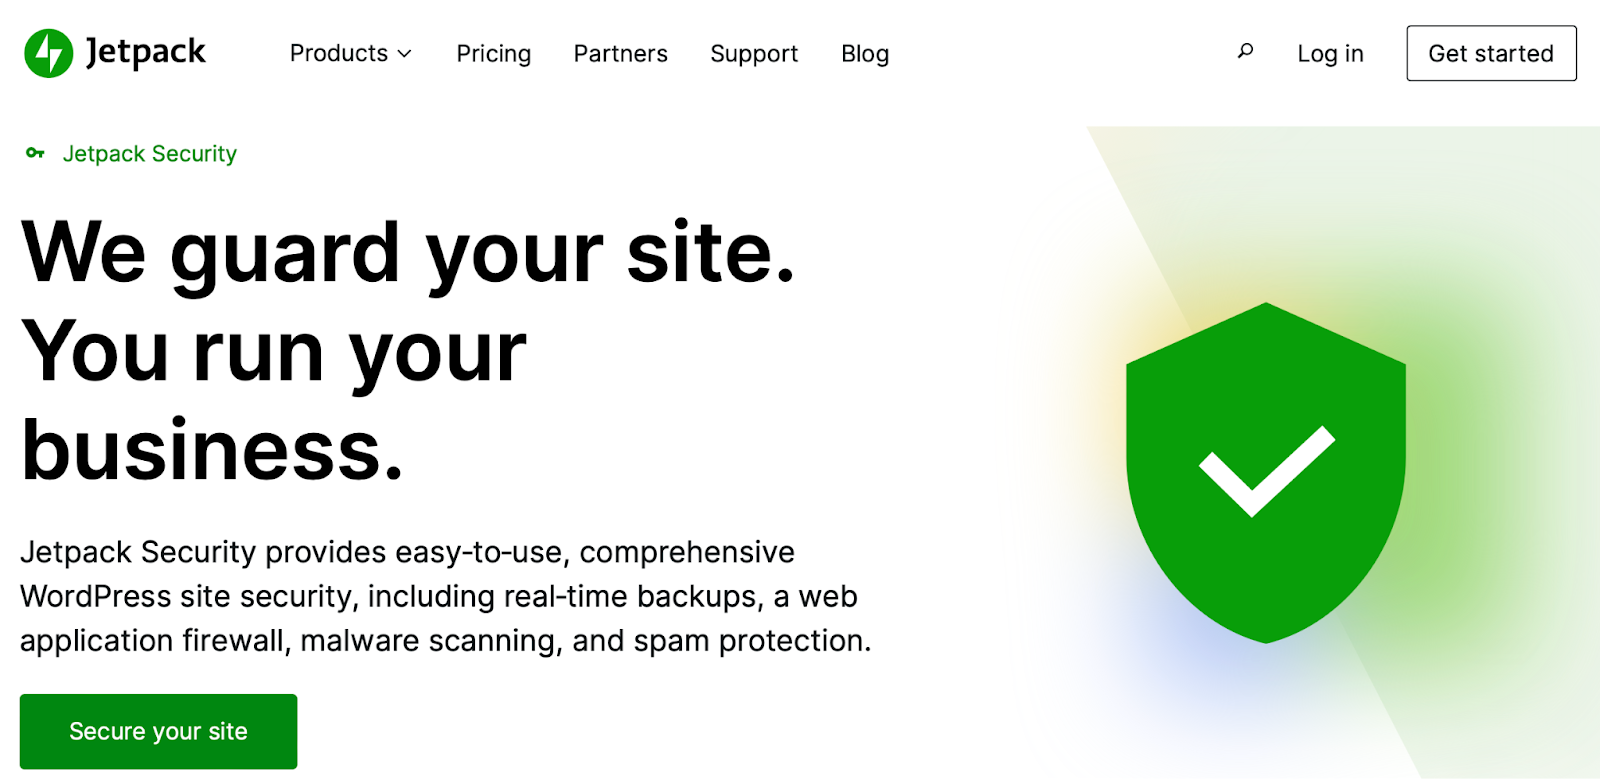Viewport: 1600px width, 779px height.
Task: Click the "You run your" headline line
Action: coord(274,352)
